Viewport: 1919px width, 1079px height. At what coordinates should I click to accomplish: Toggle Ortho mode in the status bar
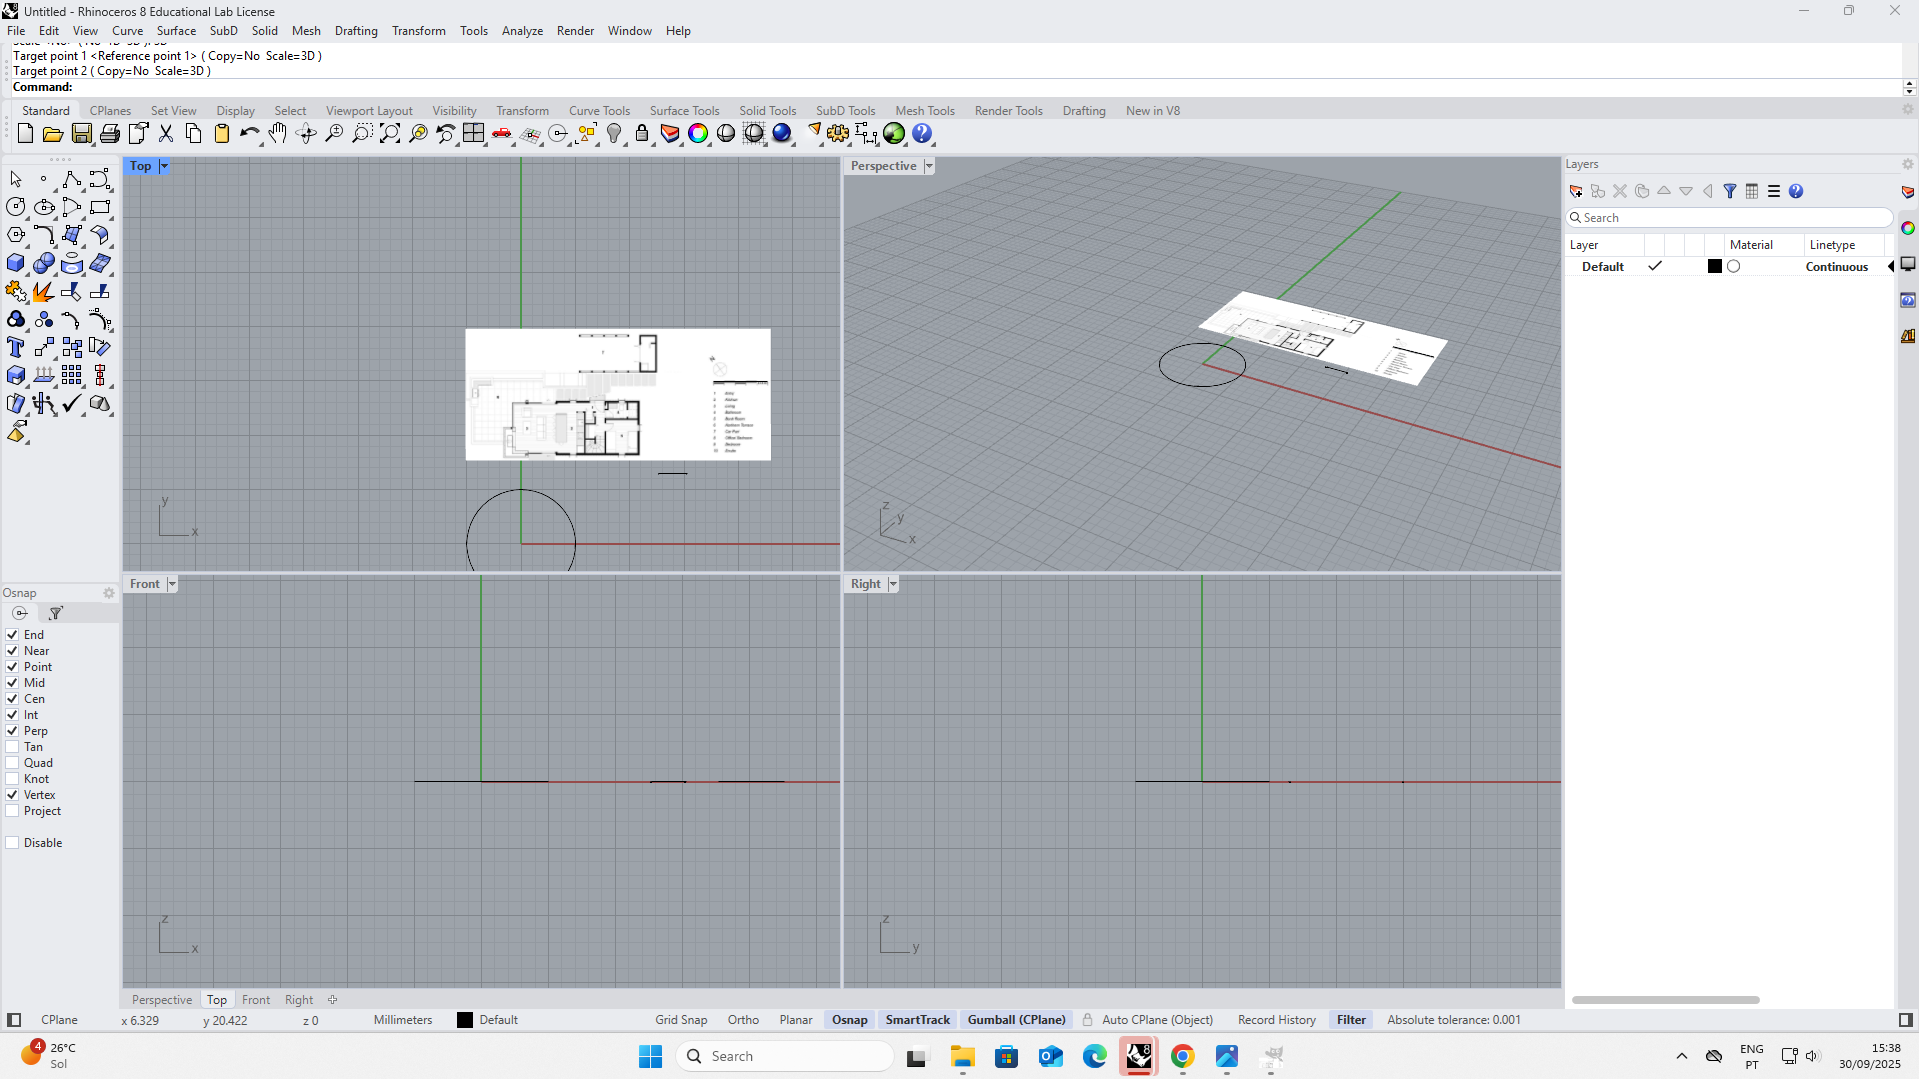743,1019
